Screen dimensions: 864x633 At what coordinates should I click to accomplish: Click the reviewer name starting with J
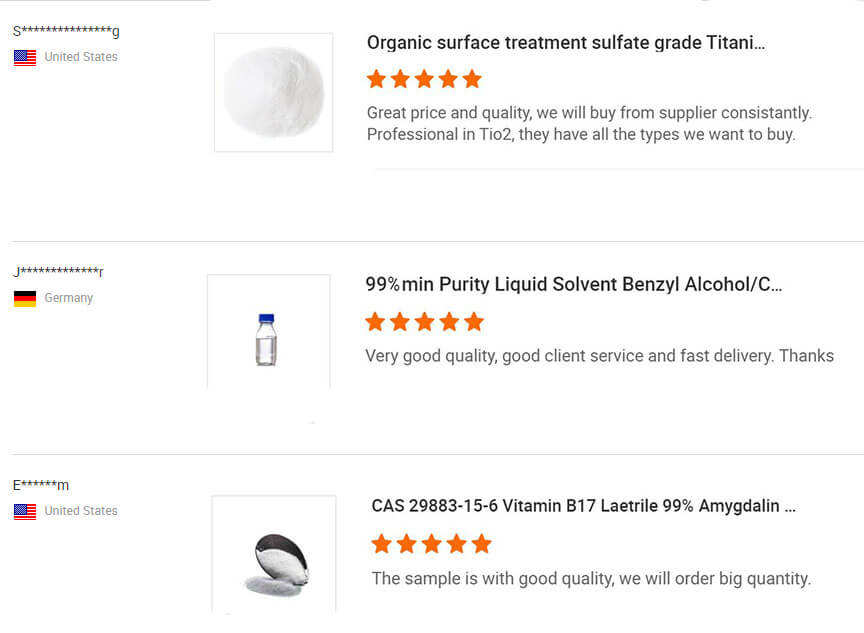58,272
